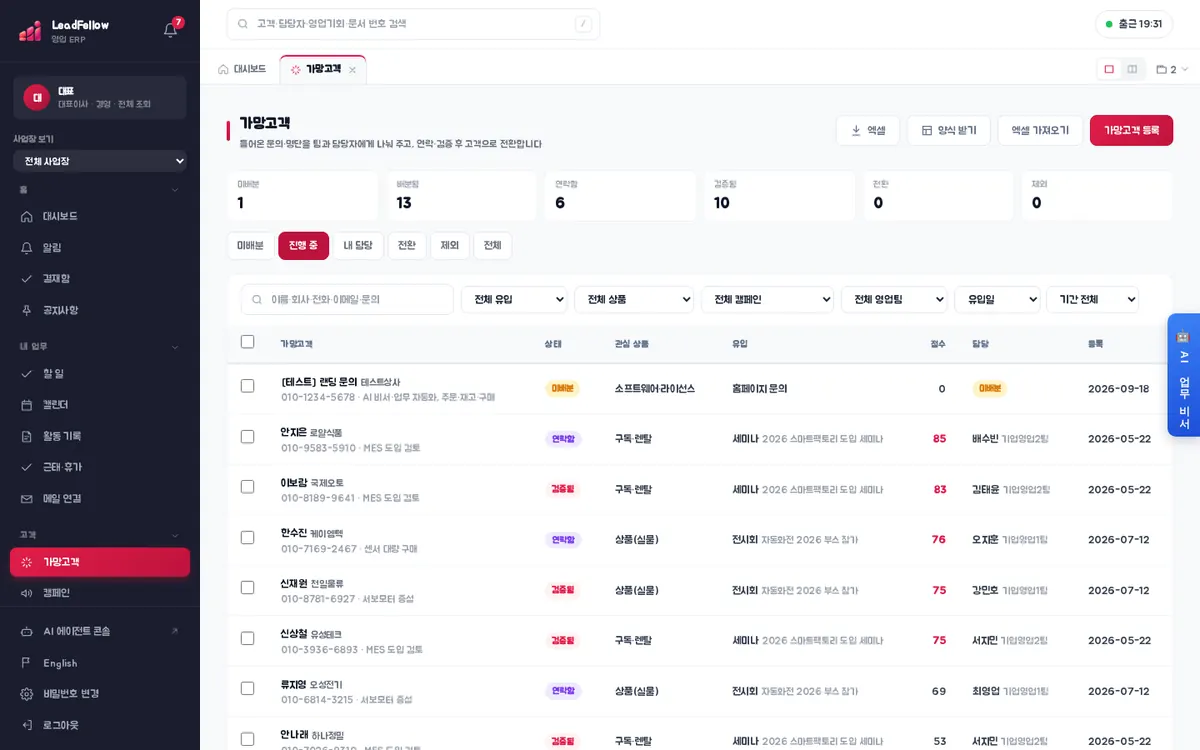Switch to split-pane layout icon
This screenshot has width=1200, height=750.
click(x=1132, y=69)
